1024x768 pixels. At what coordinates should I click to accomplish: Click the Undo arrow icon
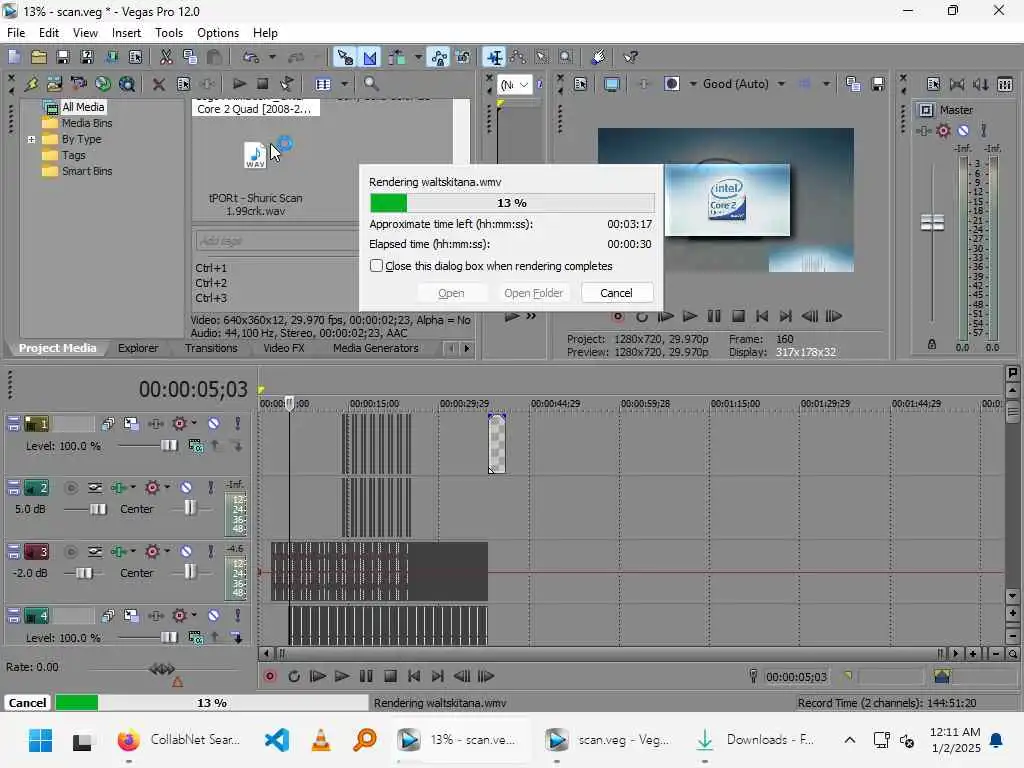point(251,57)
